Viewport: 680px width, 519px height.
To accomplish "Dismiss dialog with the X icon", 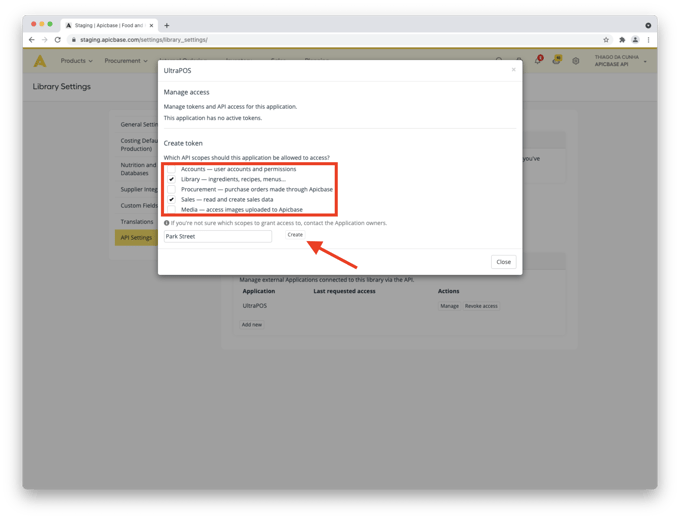I will coord(513,69).
